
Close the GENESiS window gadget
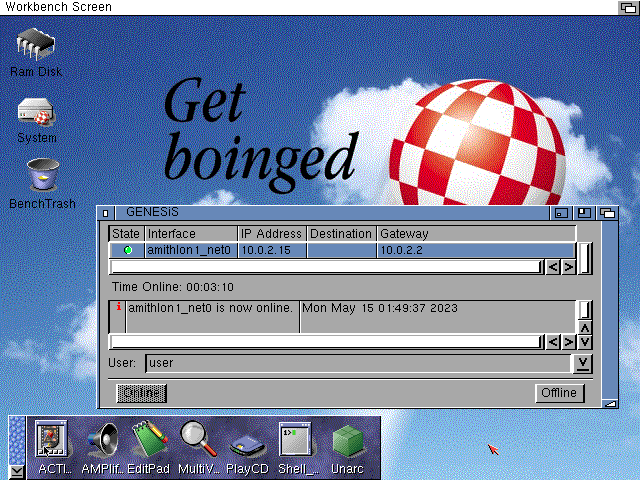106,213
